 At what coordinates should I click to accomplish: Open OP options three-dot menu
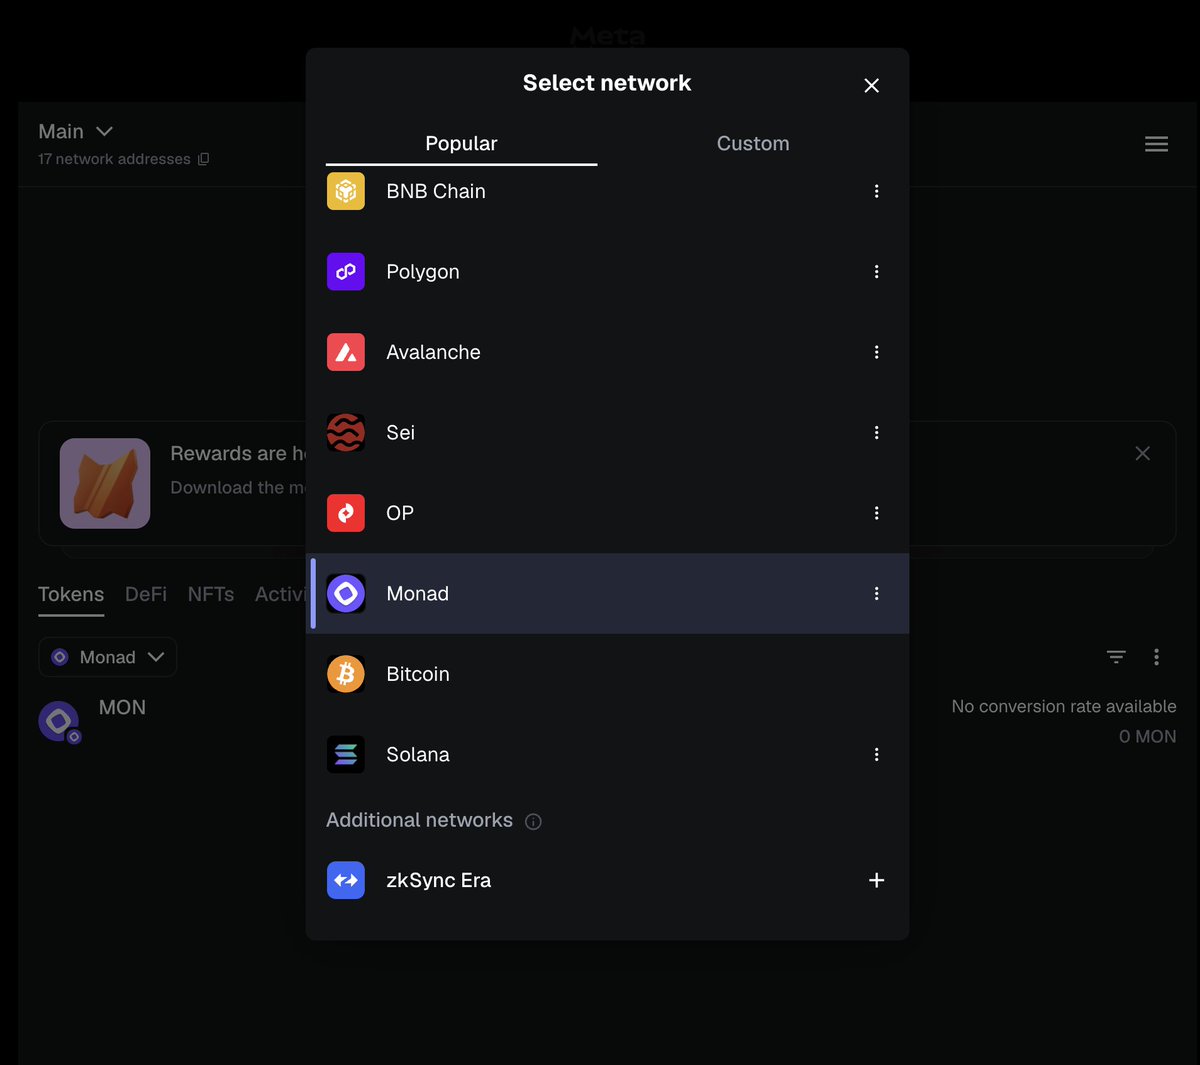coord(877,513)
